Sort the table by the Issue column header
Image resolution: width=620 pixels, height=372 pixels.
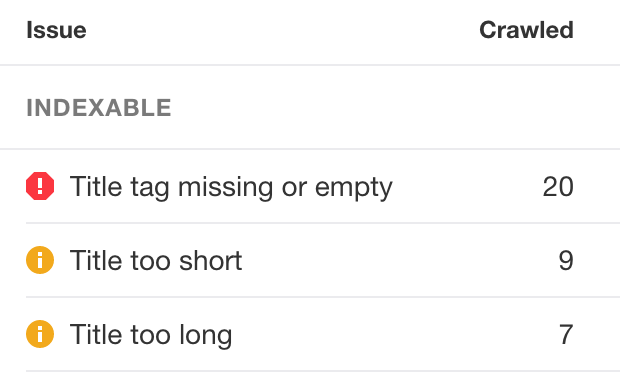pos(56,30)
